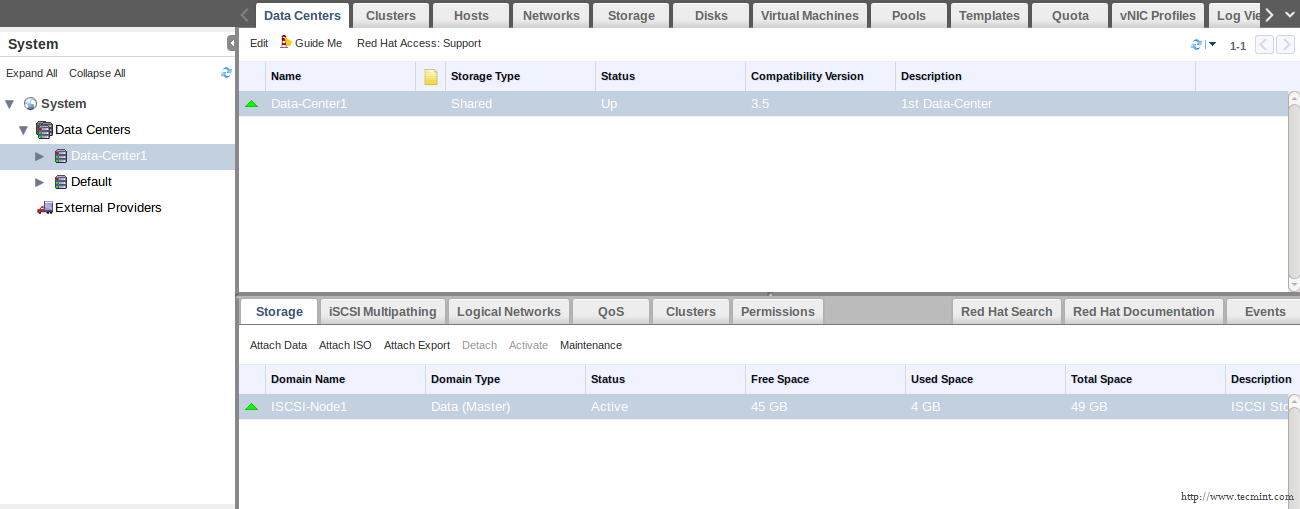Click the System globe icon in tree
This screenshot has height=509, width=1300.
tap(30, 104)
